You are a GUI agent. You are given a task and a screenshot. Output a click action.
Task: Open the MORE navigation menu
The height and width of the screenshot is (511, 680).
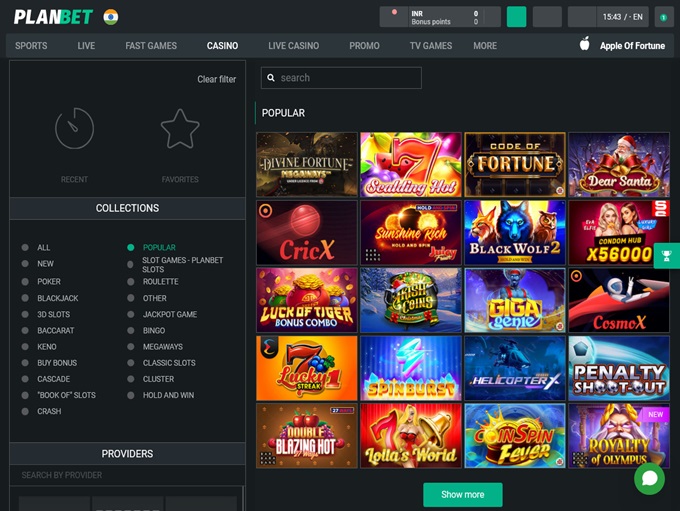(485, 46)
